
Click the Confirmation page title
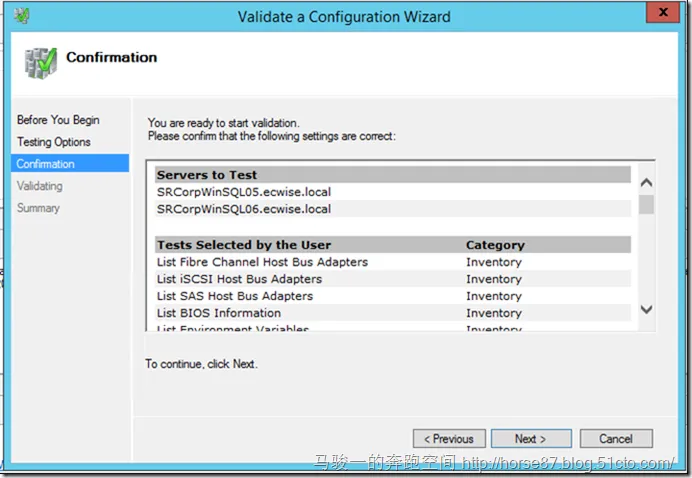pyautogui.click(x=112, y=57)
